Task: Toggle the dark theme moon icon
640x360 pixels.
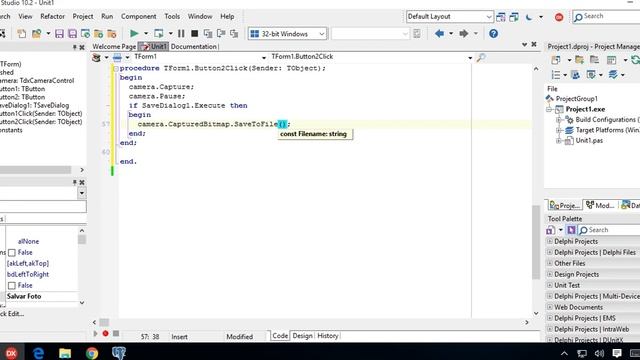Action: 529,17
